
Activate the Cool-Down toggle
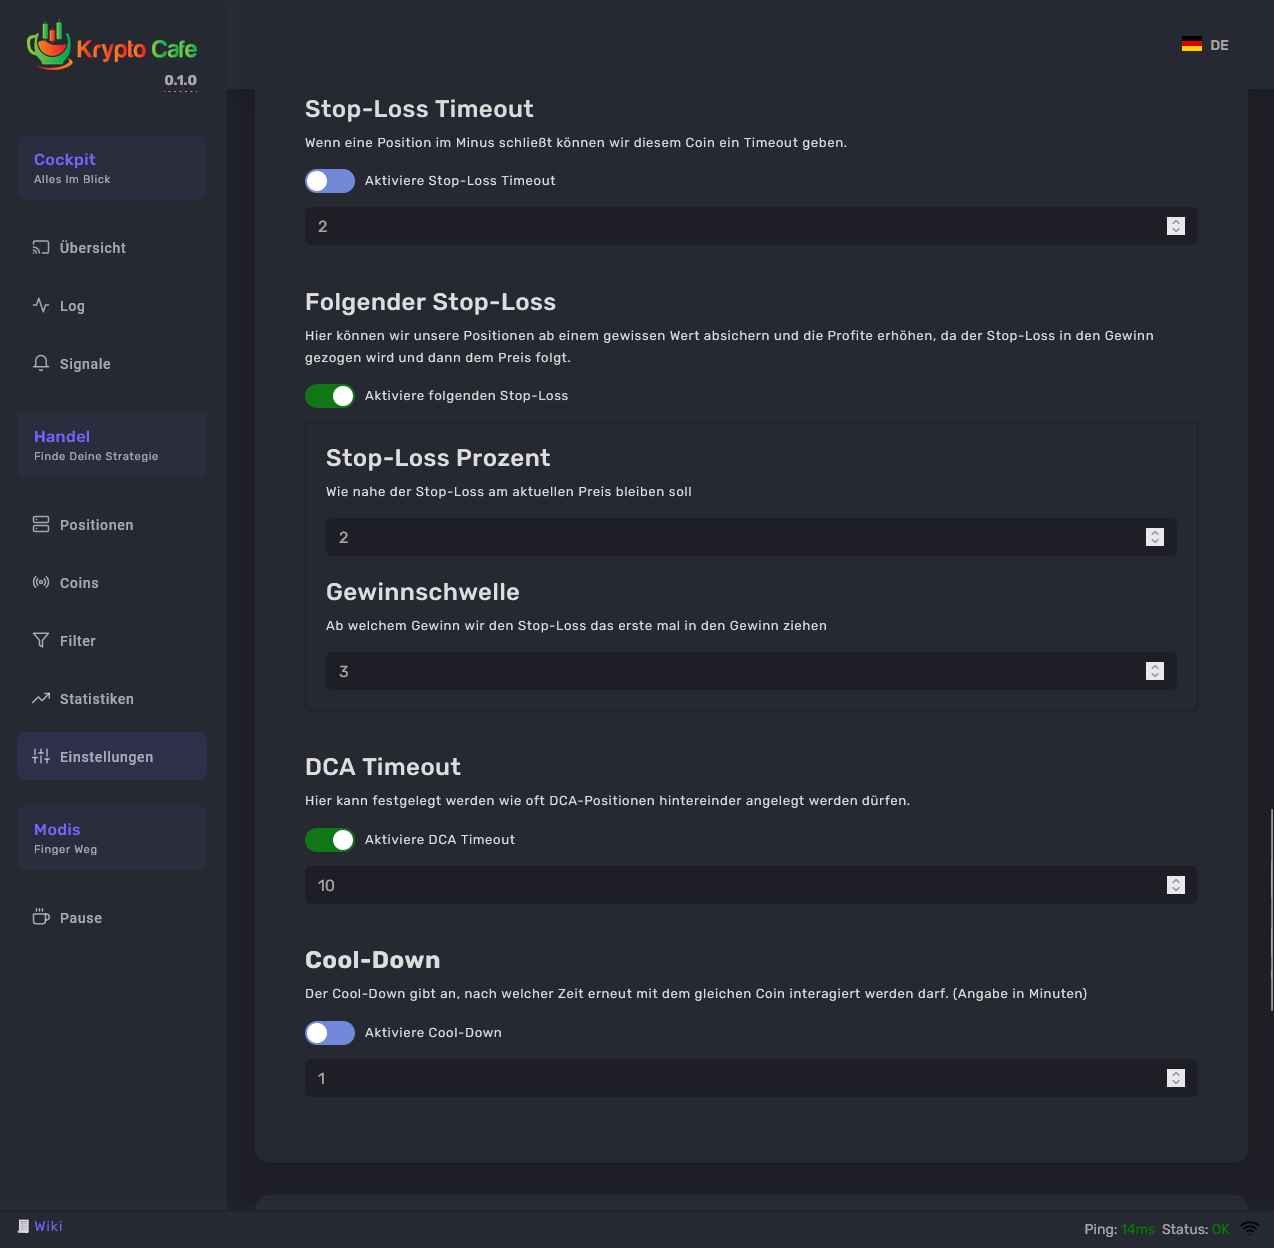point(330,1033)
